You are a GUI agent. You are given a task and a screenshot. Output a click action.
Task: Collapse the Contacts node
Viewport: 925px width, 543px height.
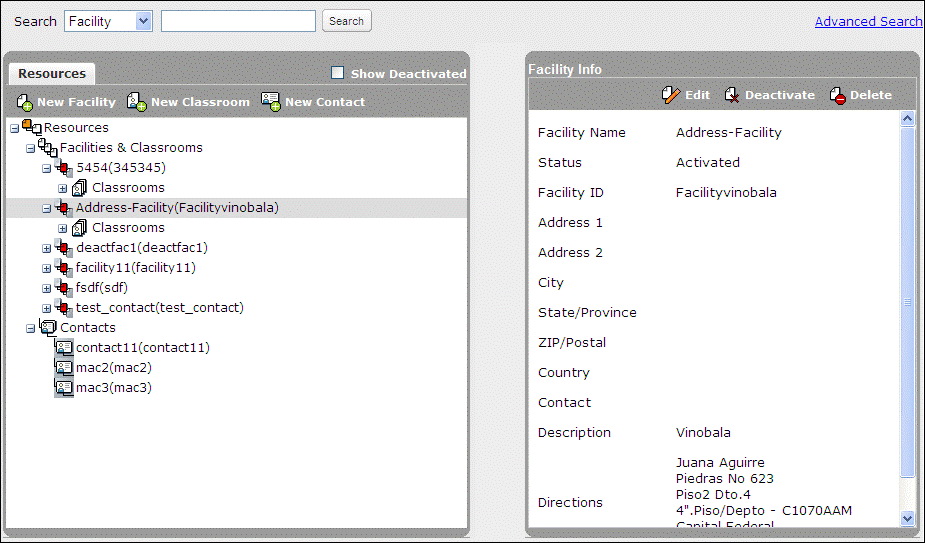tap(31, 329)
